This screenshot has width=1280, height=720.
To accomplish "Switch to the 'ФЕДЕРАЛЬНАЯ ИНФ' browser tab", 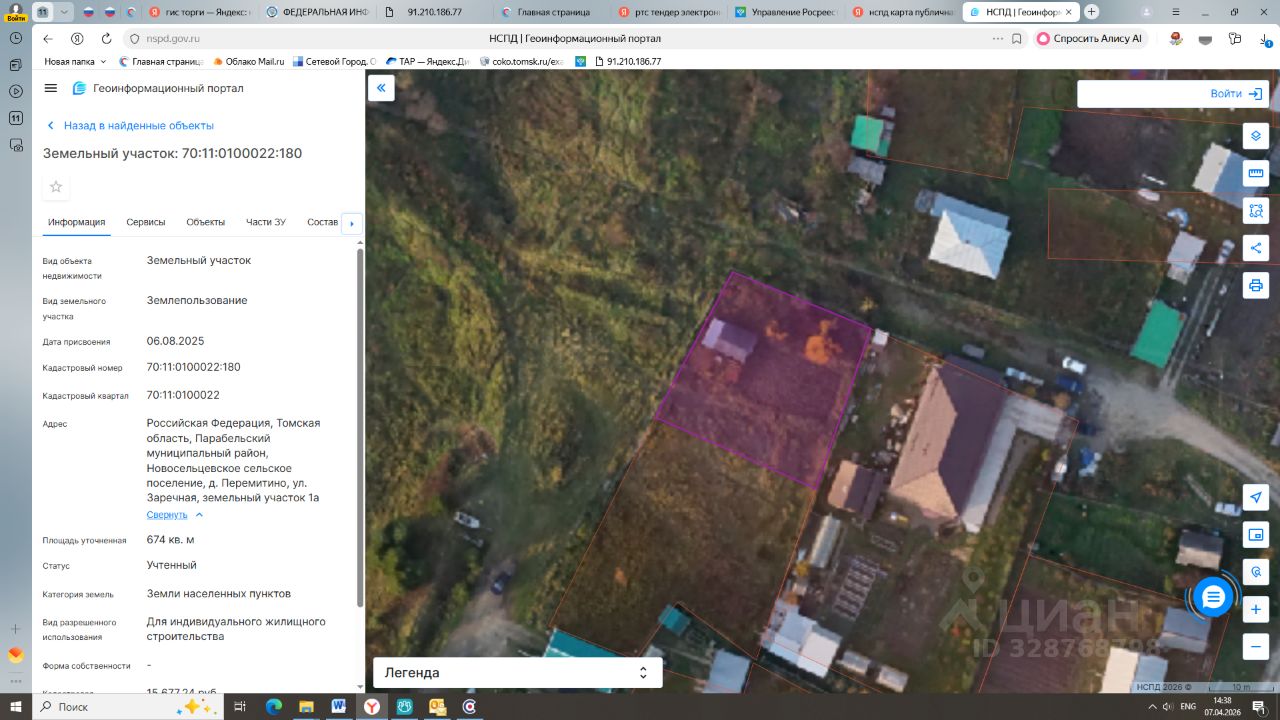I will click(x=319, y=12).
